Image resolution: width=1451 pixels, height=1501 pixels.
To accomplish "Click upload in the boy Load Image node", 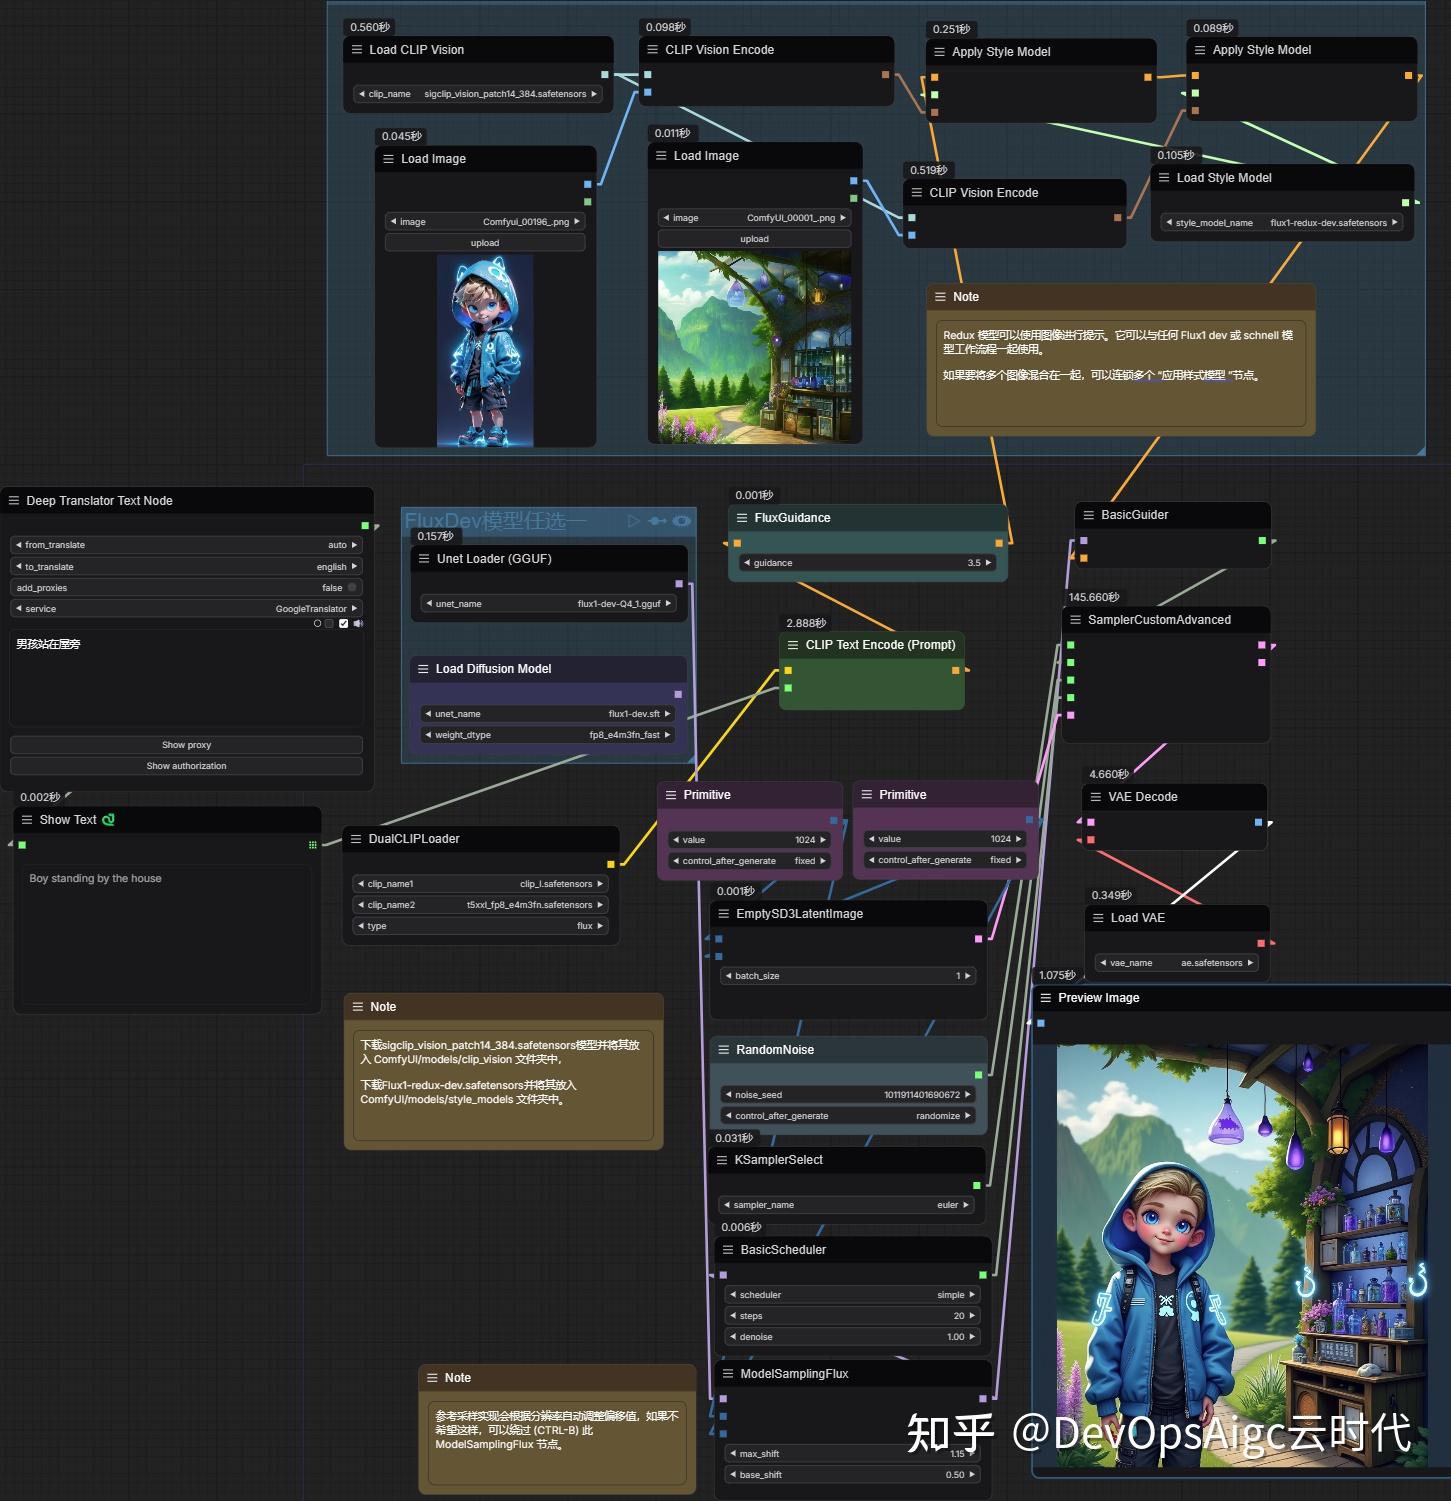I will click(x=484, y=242).
